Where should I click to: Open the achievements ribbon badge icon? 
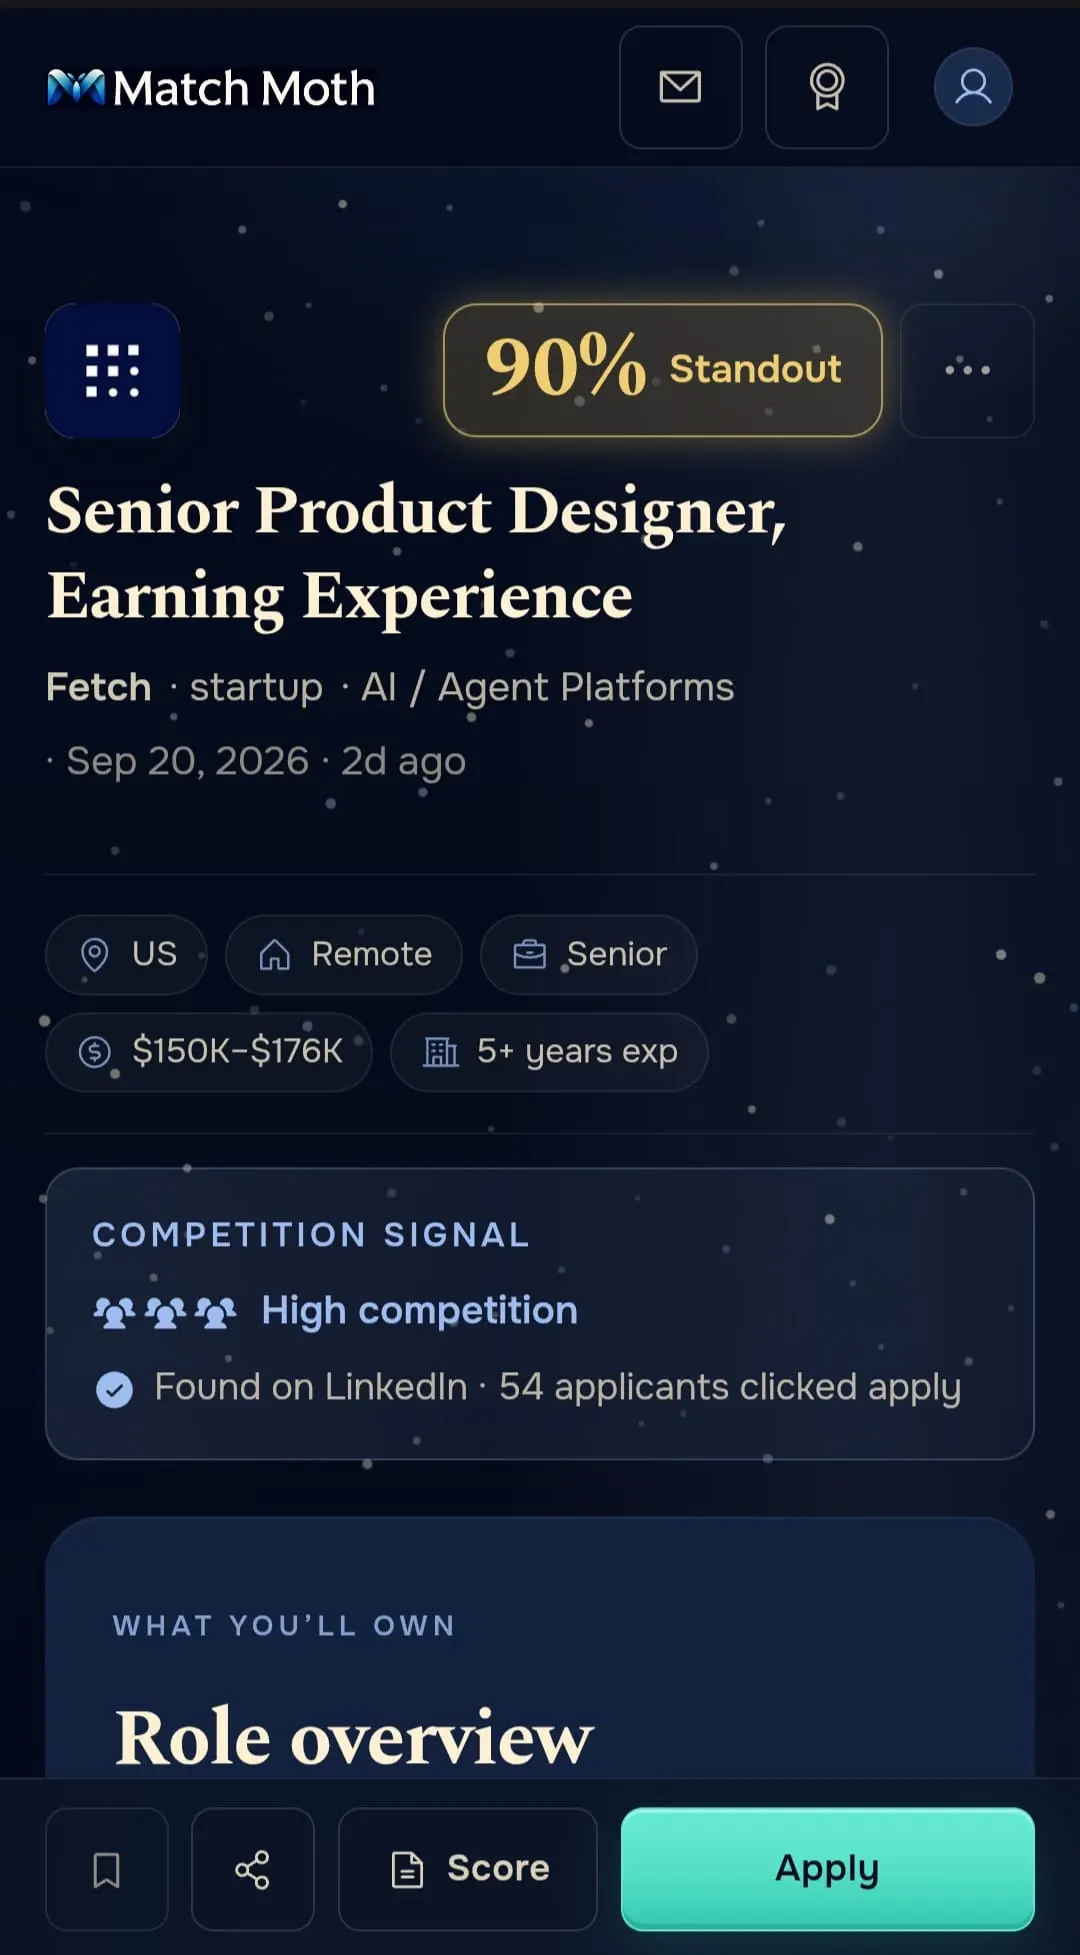826,87
